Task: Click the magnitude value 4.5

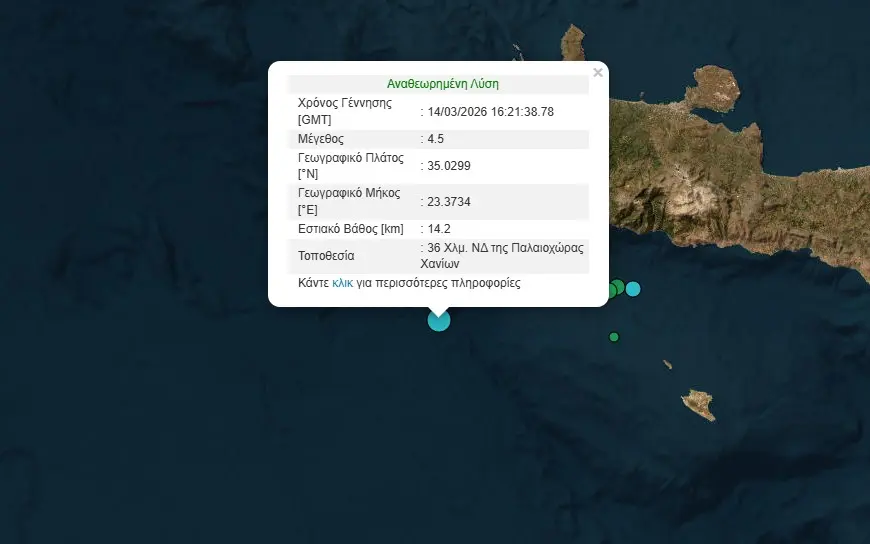Action: click(x=438, y=139)
